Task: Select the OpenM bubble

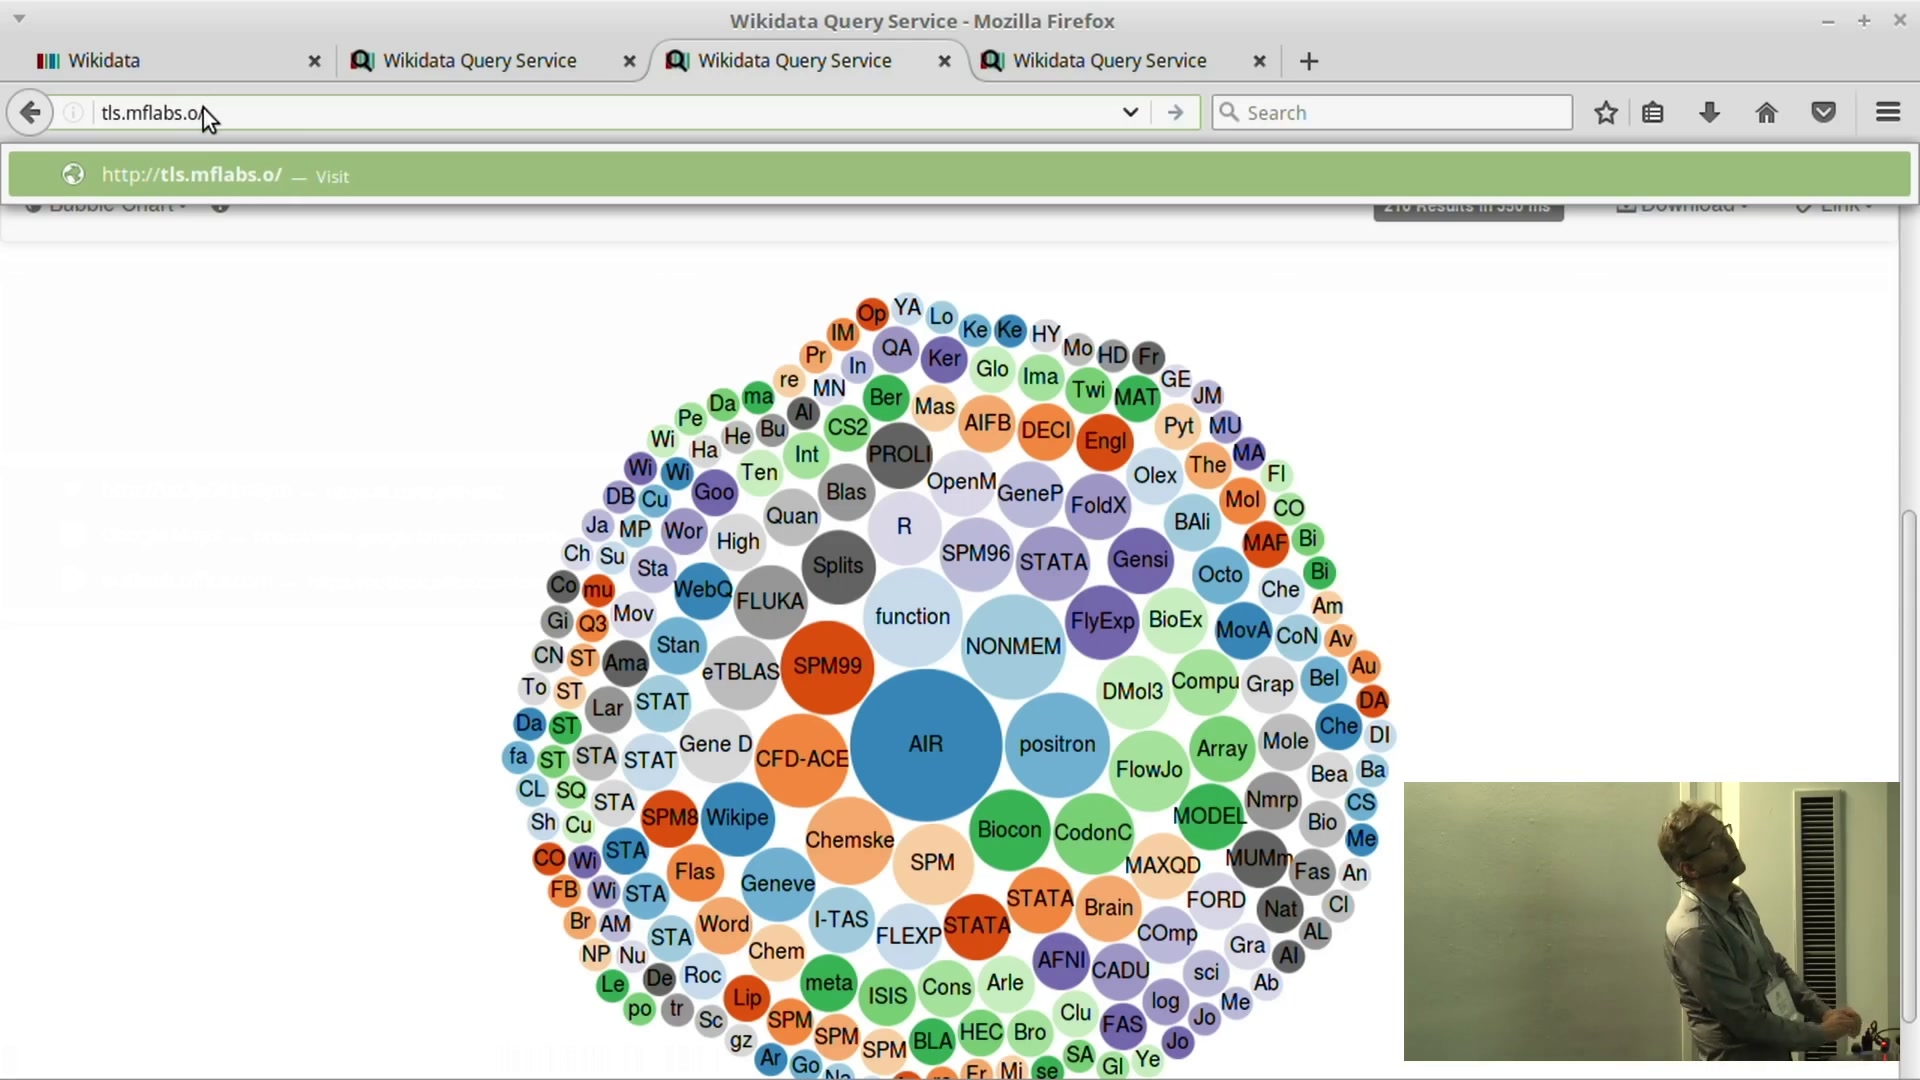Action: coord(961,482)
